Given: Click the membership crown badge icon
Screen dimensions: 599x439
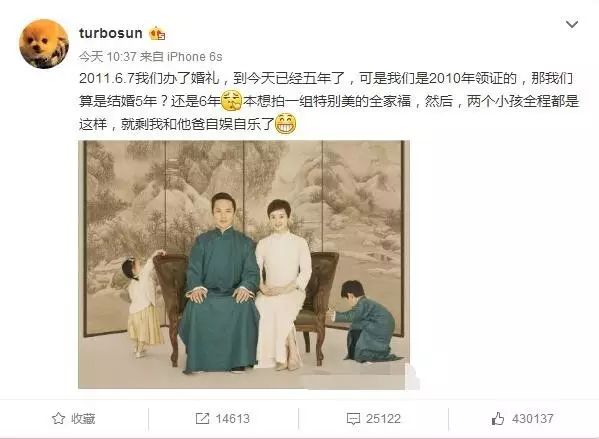Looking at the screenshot, I should click(157, 34).
